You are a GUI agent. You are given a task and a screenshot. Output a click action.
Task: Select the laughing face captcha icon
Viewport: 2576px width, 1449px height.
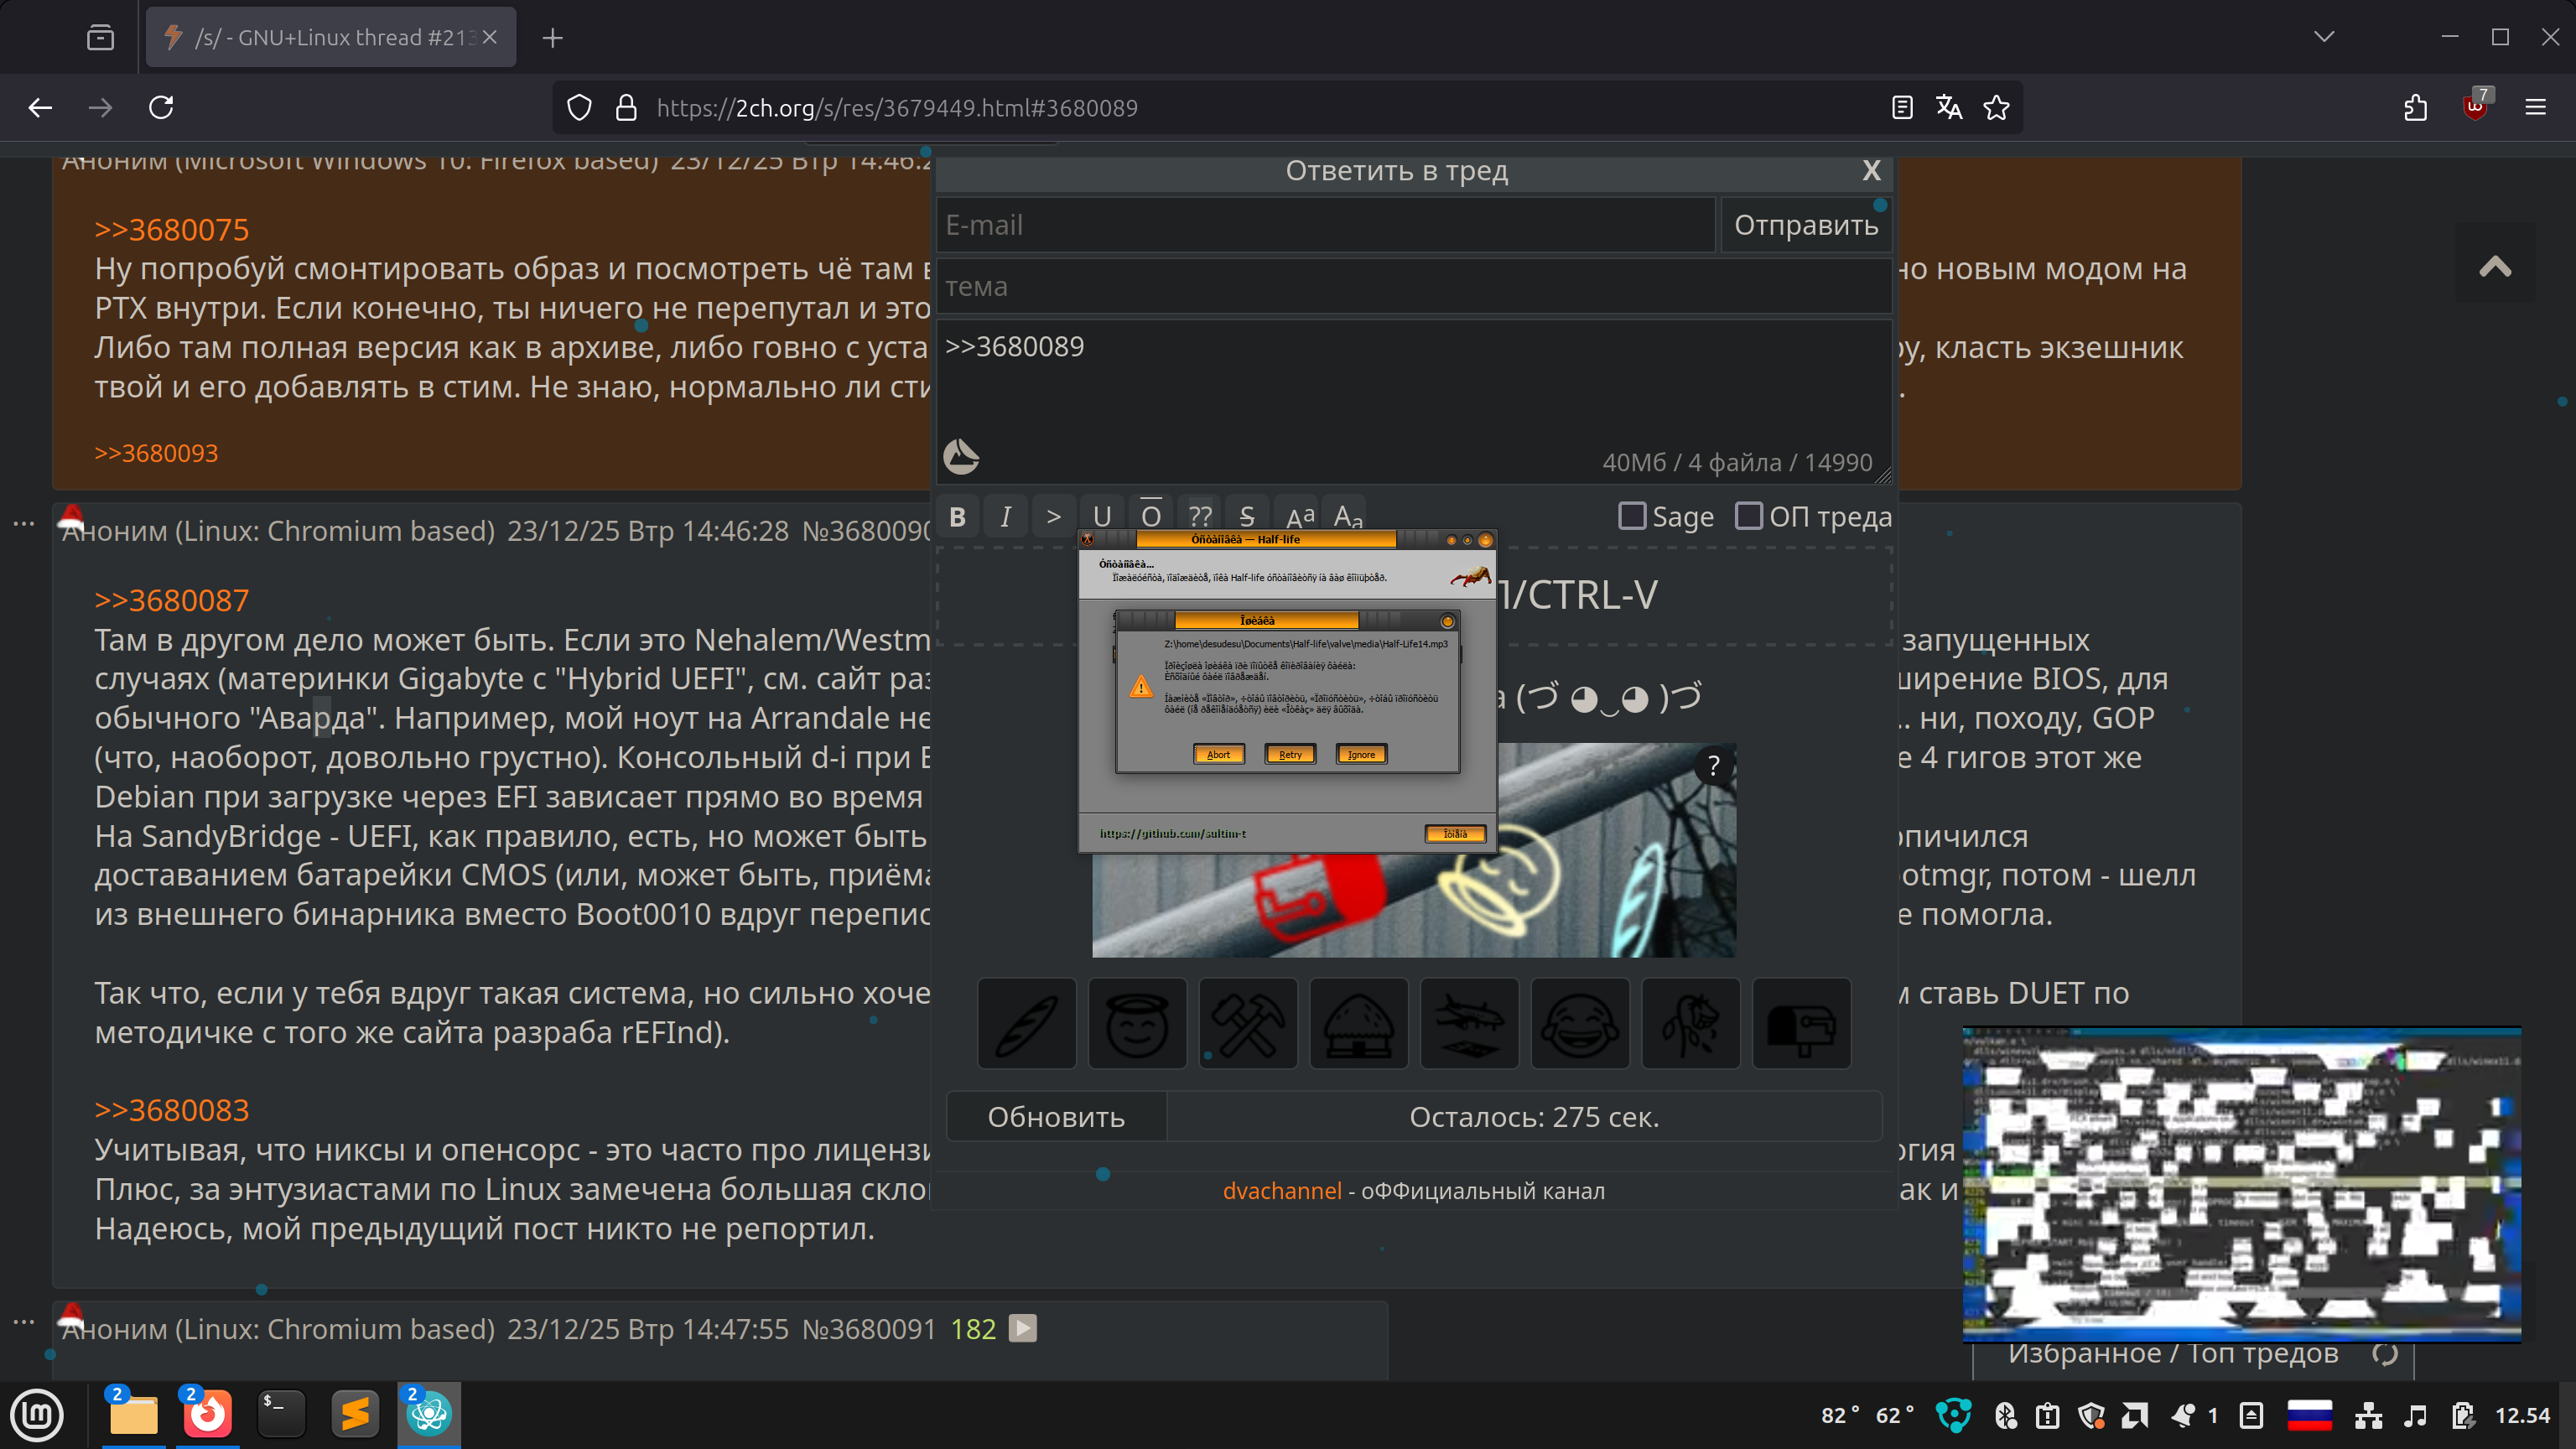(1579, 1023)
